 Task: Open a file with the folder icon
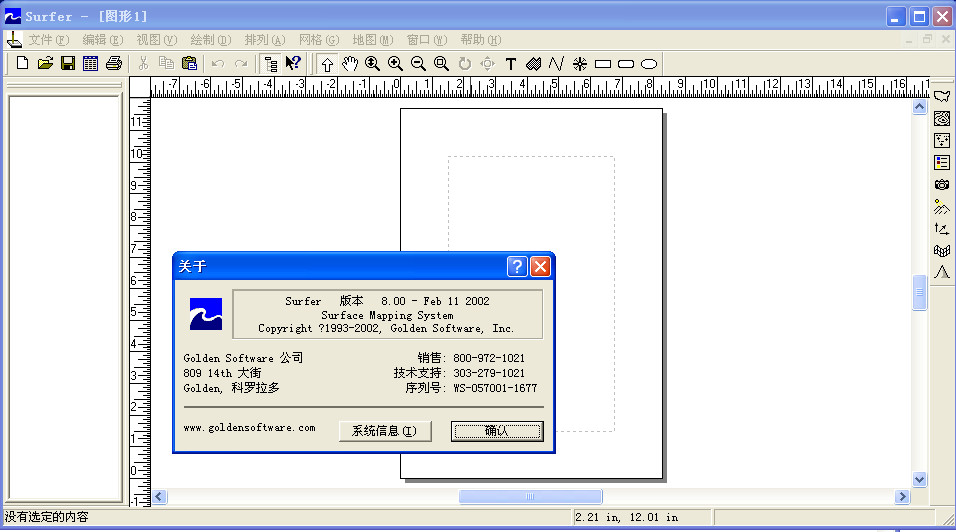click(45, 63)
